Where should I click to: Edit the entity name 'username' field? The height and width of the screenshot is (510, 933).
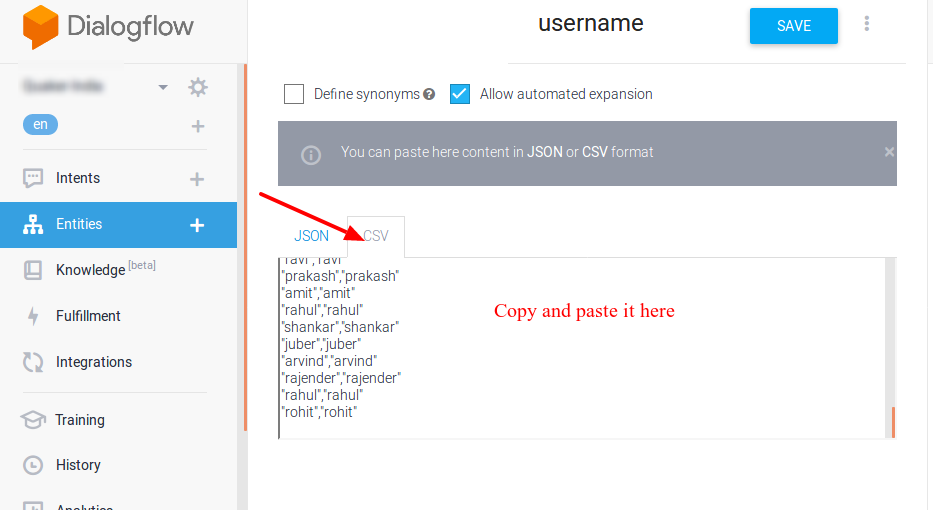[591, 24]
